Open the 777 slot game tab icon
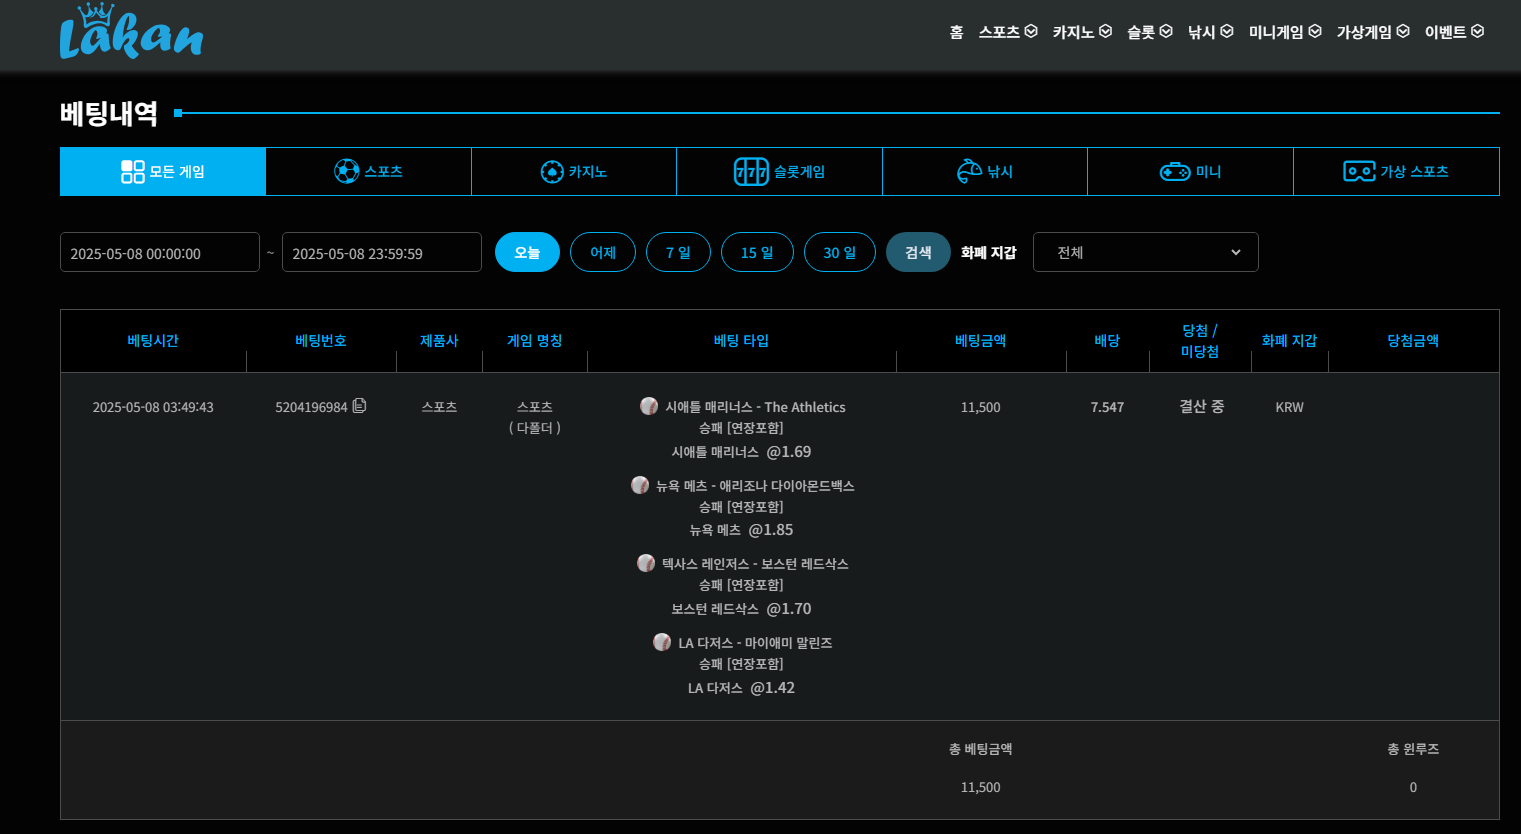The height and width of the screenshot is (834, 1521). pos(751,172)
